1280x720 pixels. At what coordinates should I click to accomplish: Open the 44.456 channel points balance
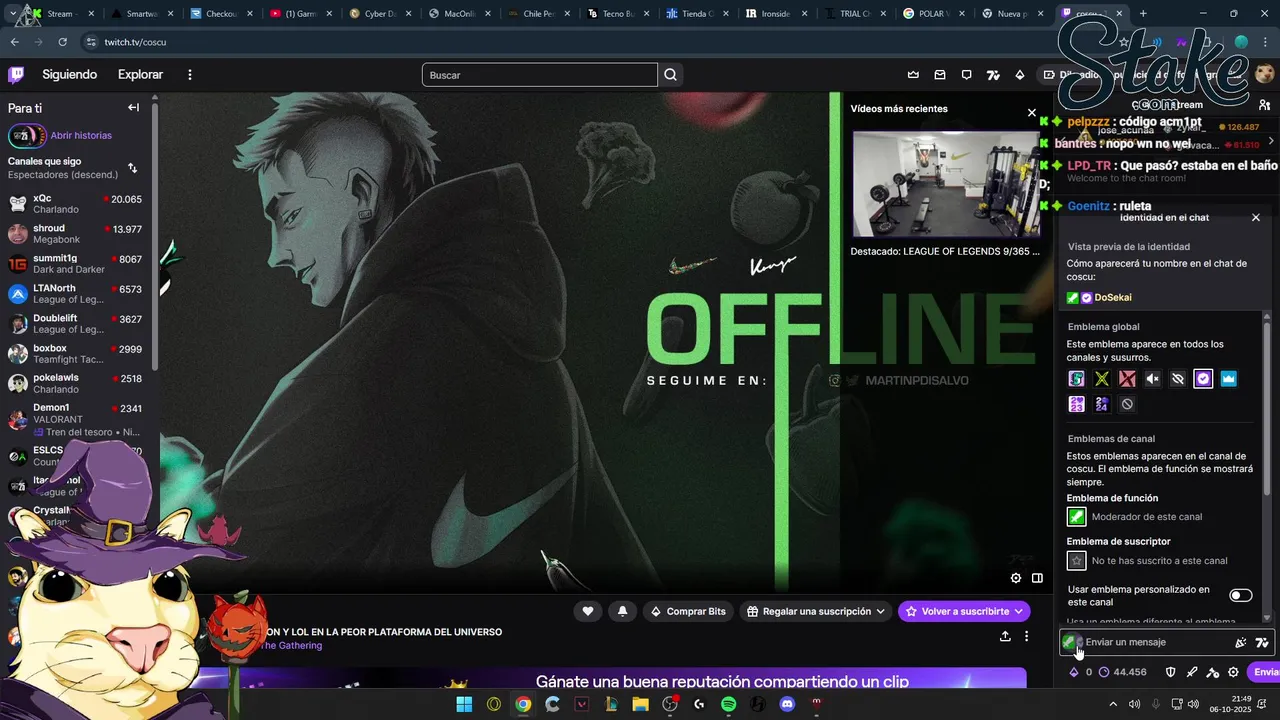pyautogui.click(x=1124, y=672)
